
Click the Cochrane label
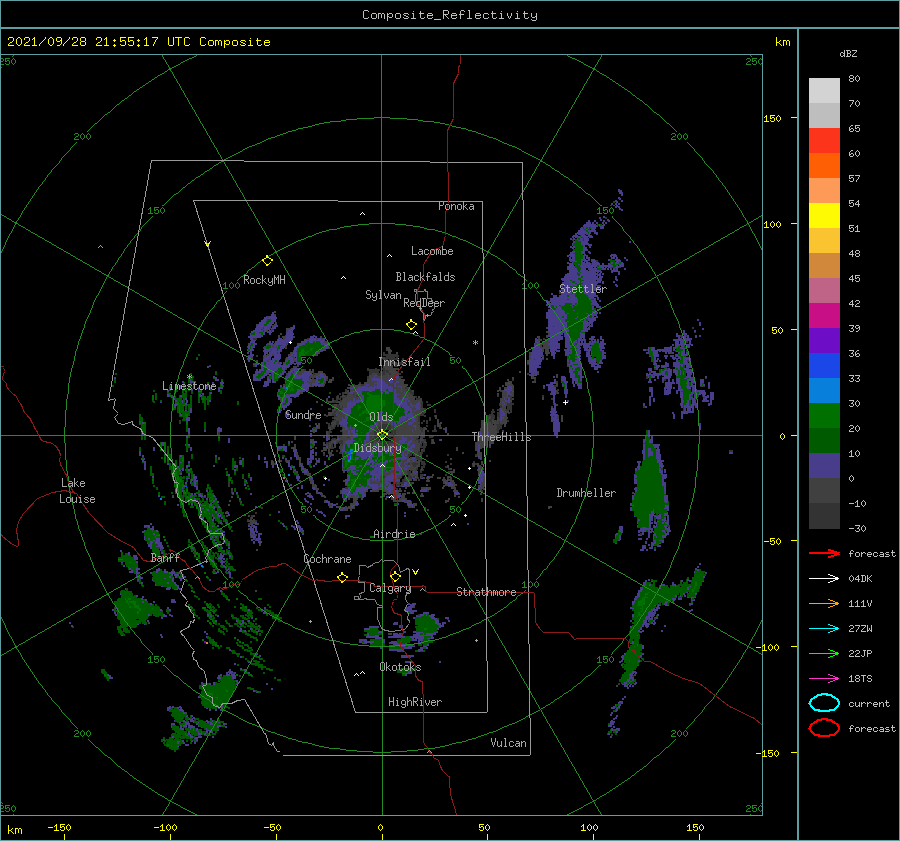(x=327, y=559)
